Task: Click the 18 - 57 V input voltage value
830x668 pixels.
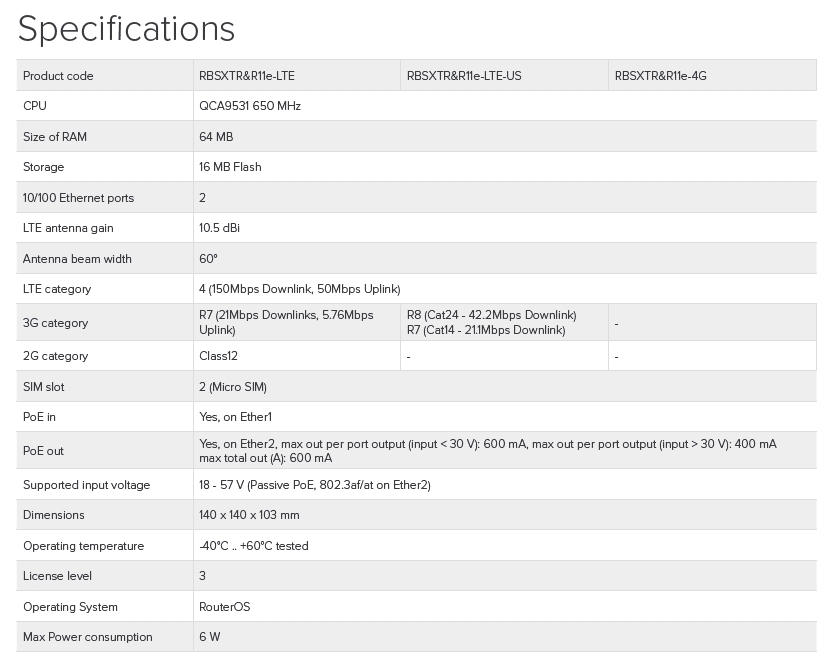Action: click(314, 485)
